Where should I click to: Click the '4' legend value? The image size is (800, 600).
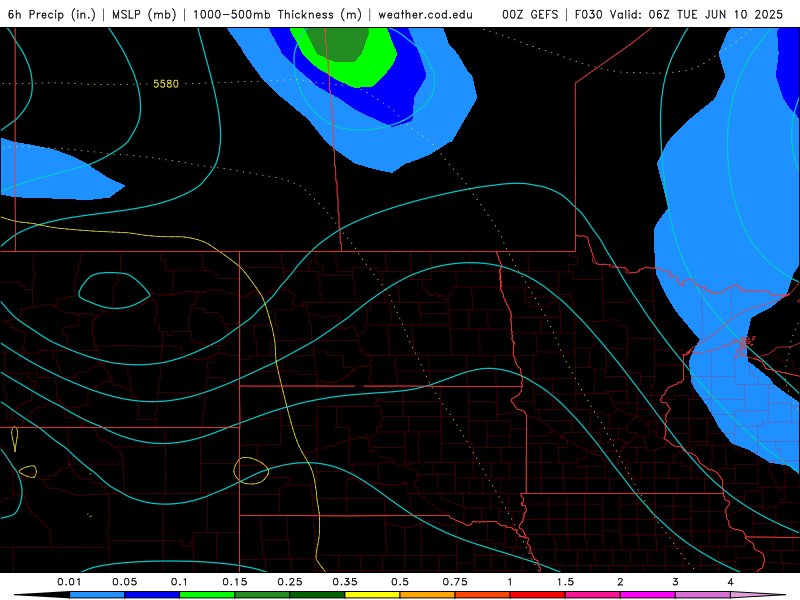[x=731, y=582]
